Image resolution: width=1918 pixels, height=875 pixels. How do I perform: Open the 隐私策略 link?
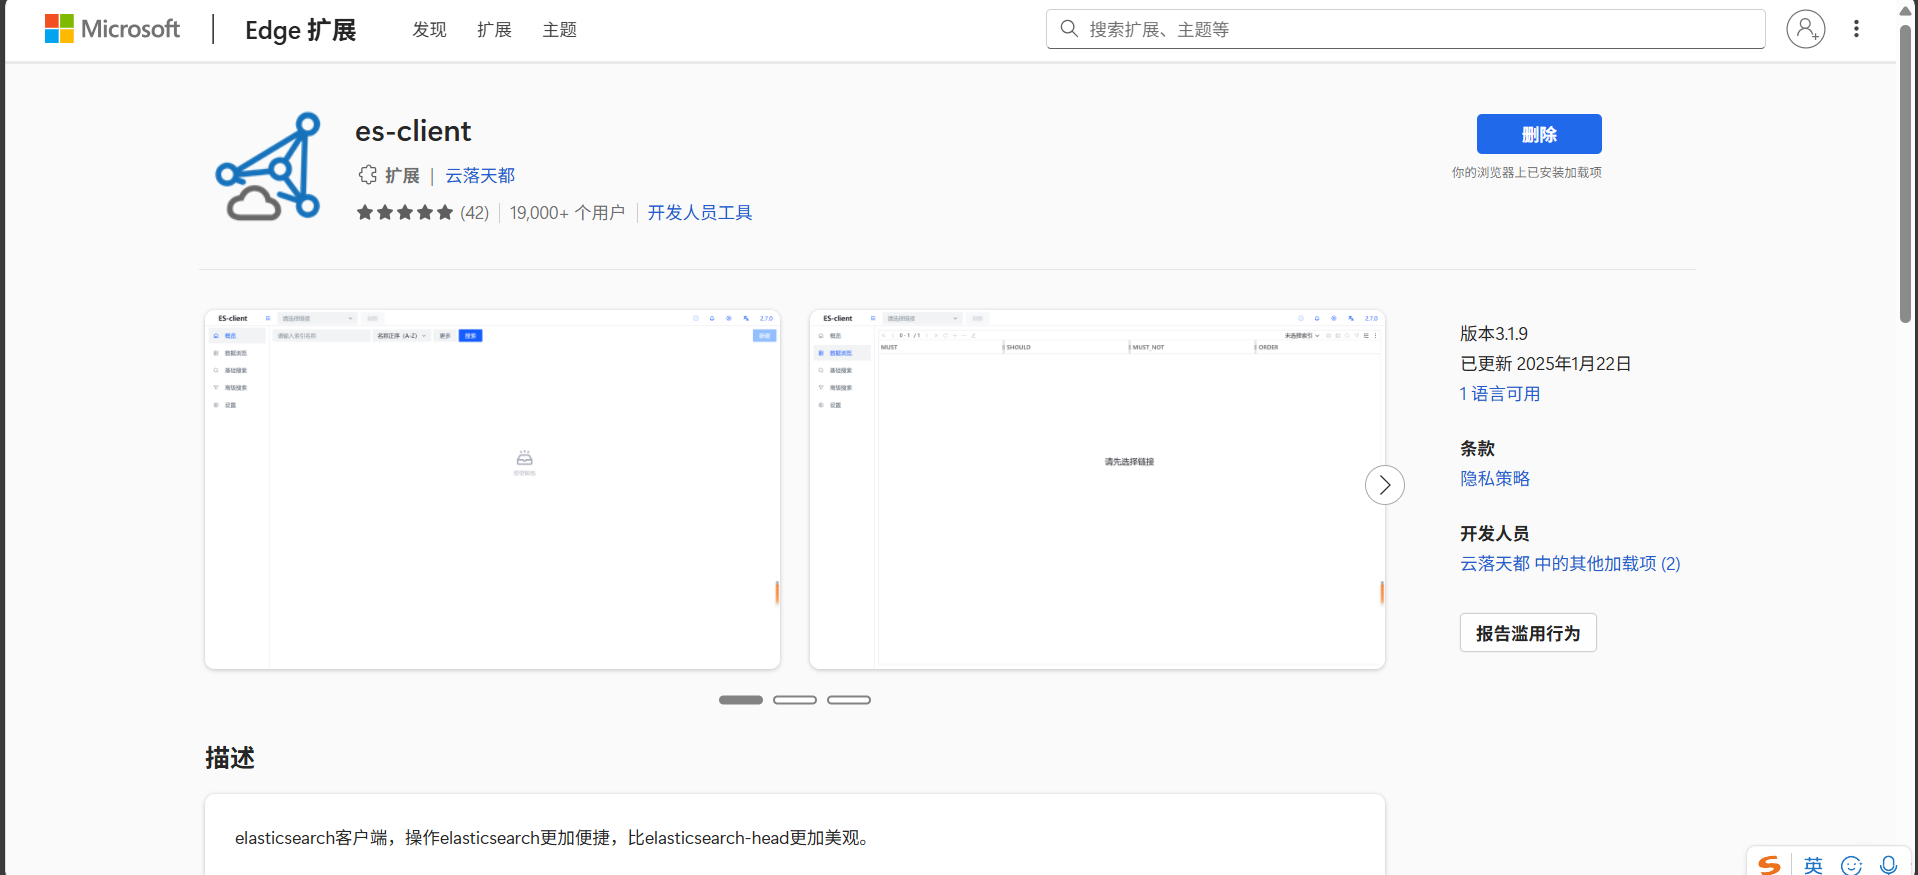(1495, 479)
